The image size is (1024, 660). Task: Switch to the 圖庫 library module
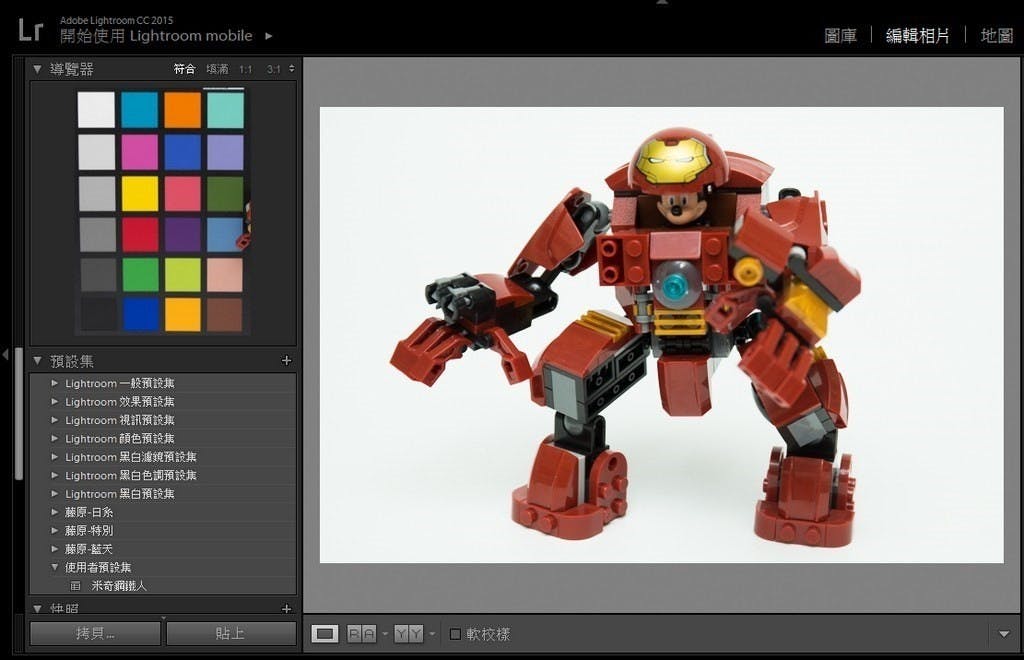(840, 36)
